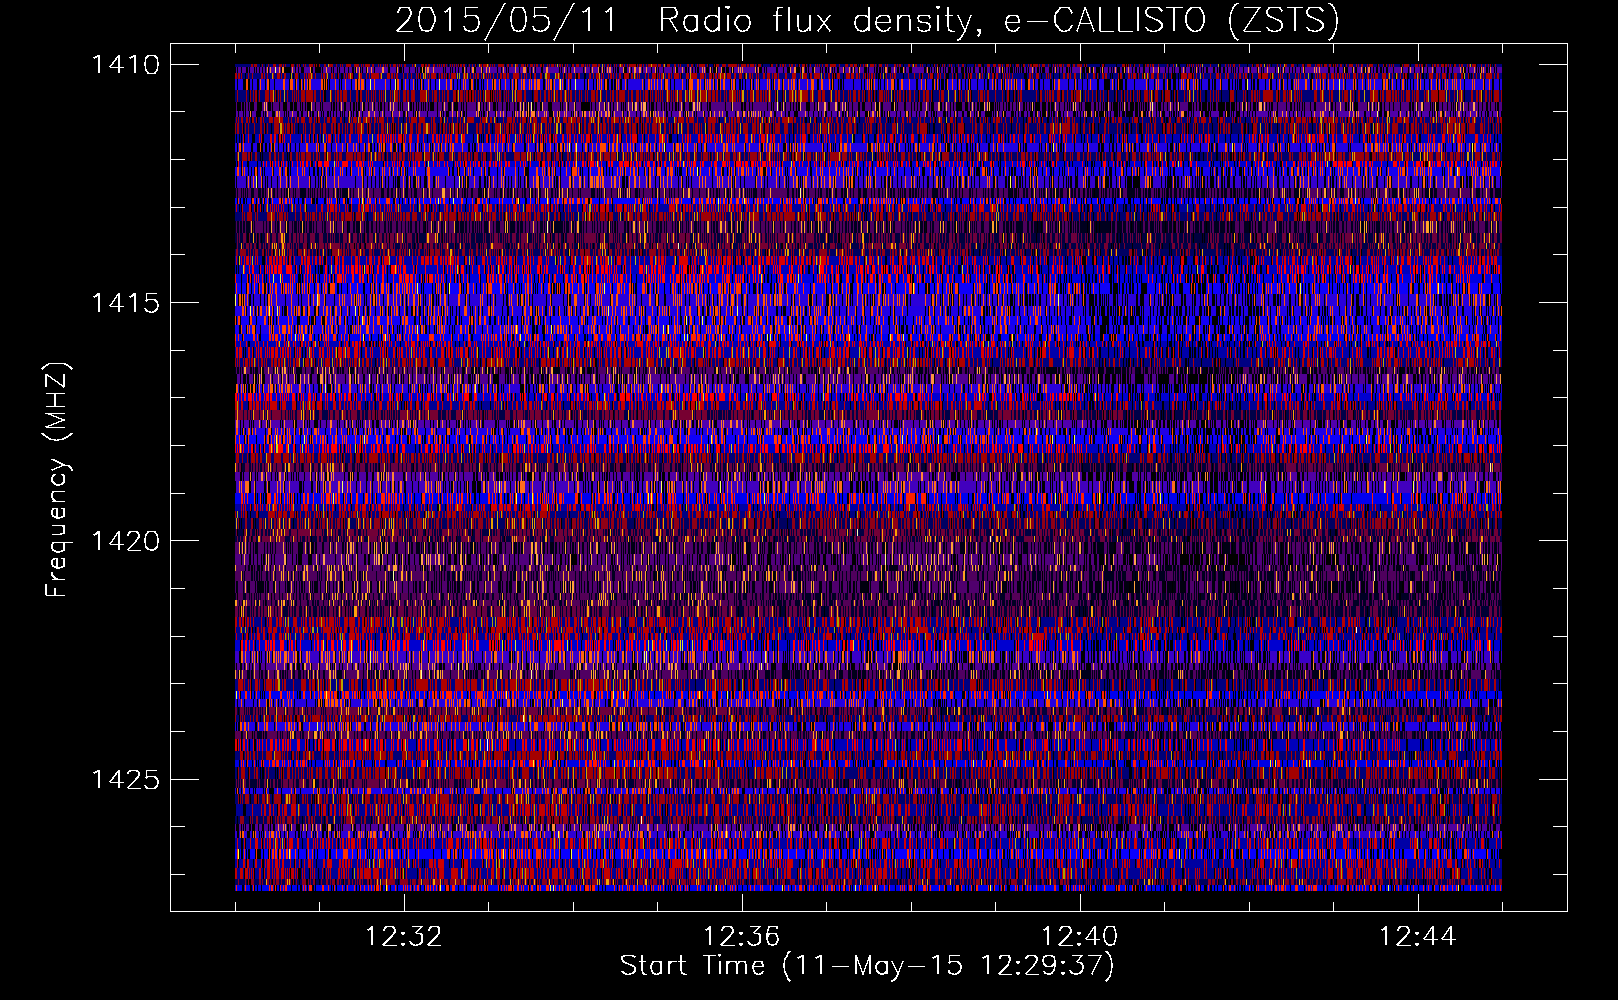The width and height of the screenshot is (1618, 1000).
Task: Click the 12:40 time tick label
Action: (x=1080, y=937)
